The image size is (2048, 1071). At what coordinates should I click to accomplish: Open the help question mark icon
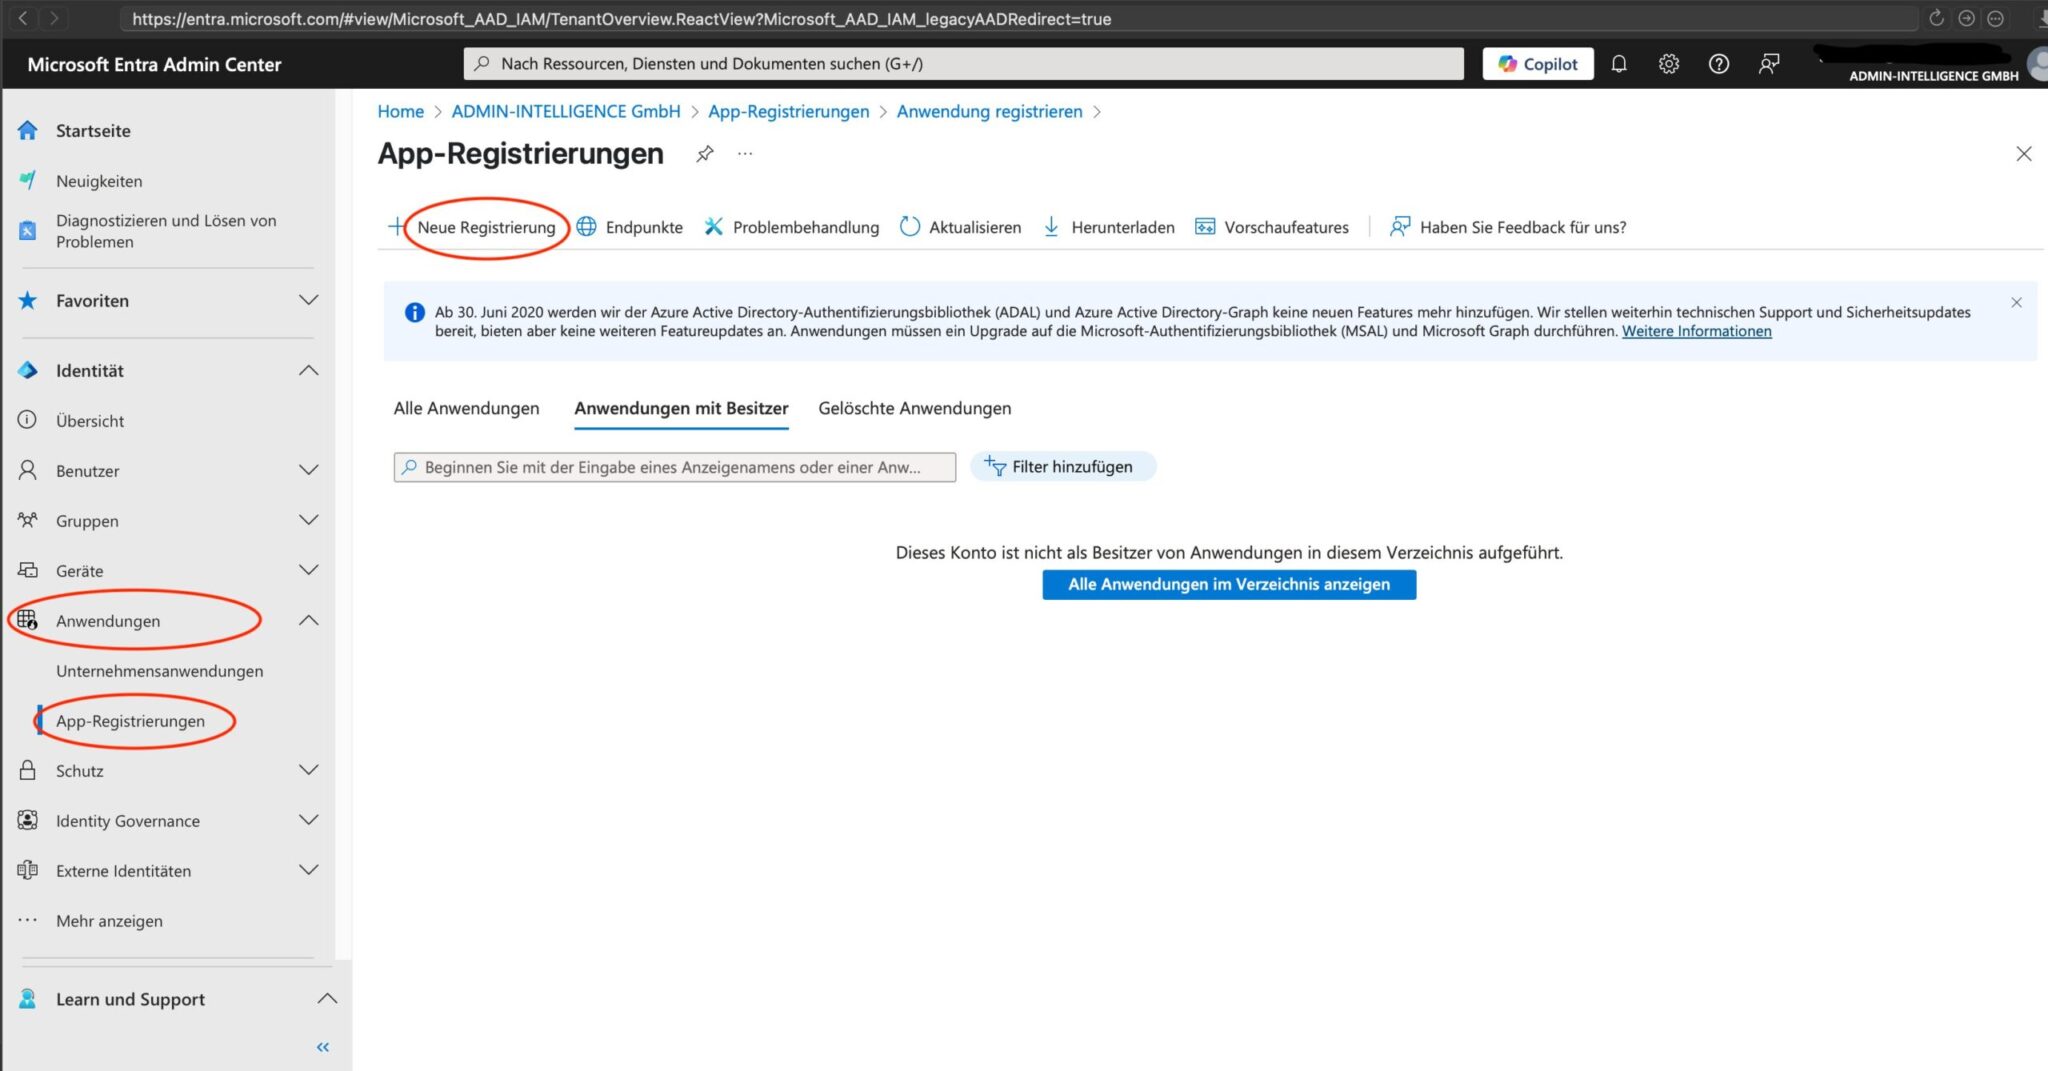[1720, 63]
